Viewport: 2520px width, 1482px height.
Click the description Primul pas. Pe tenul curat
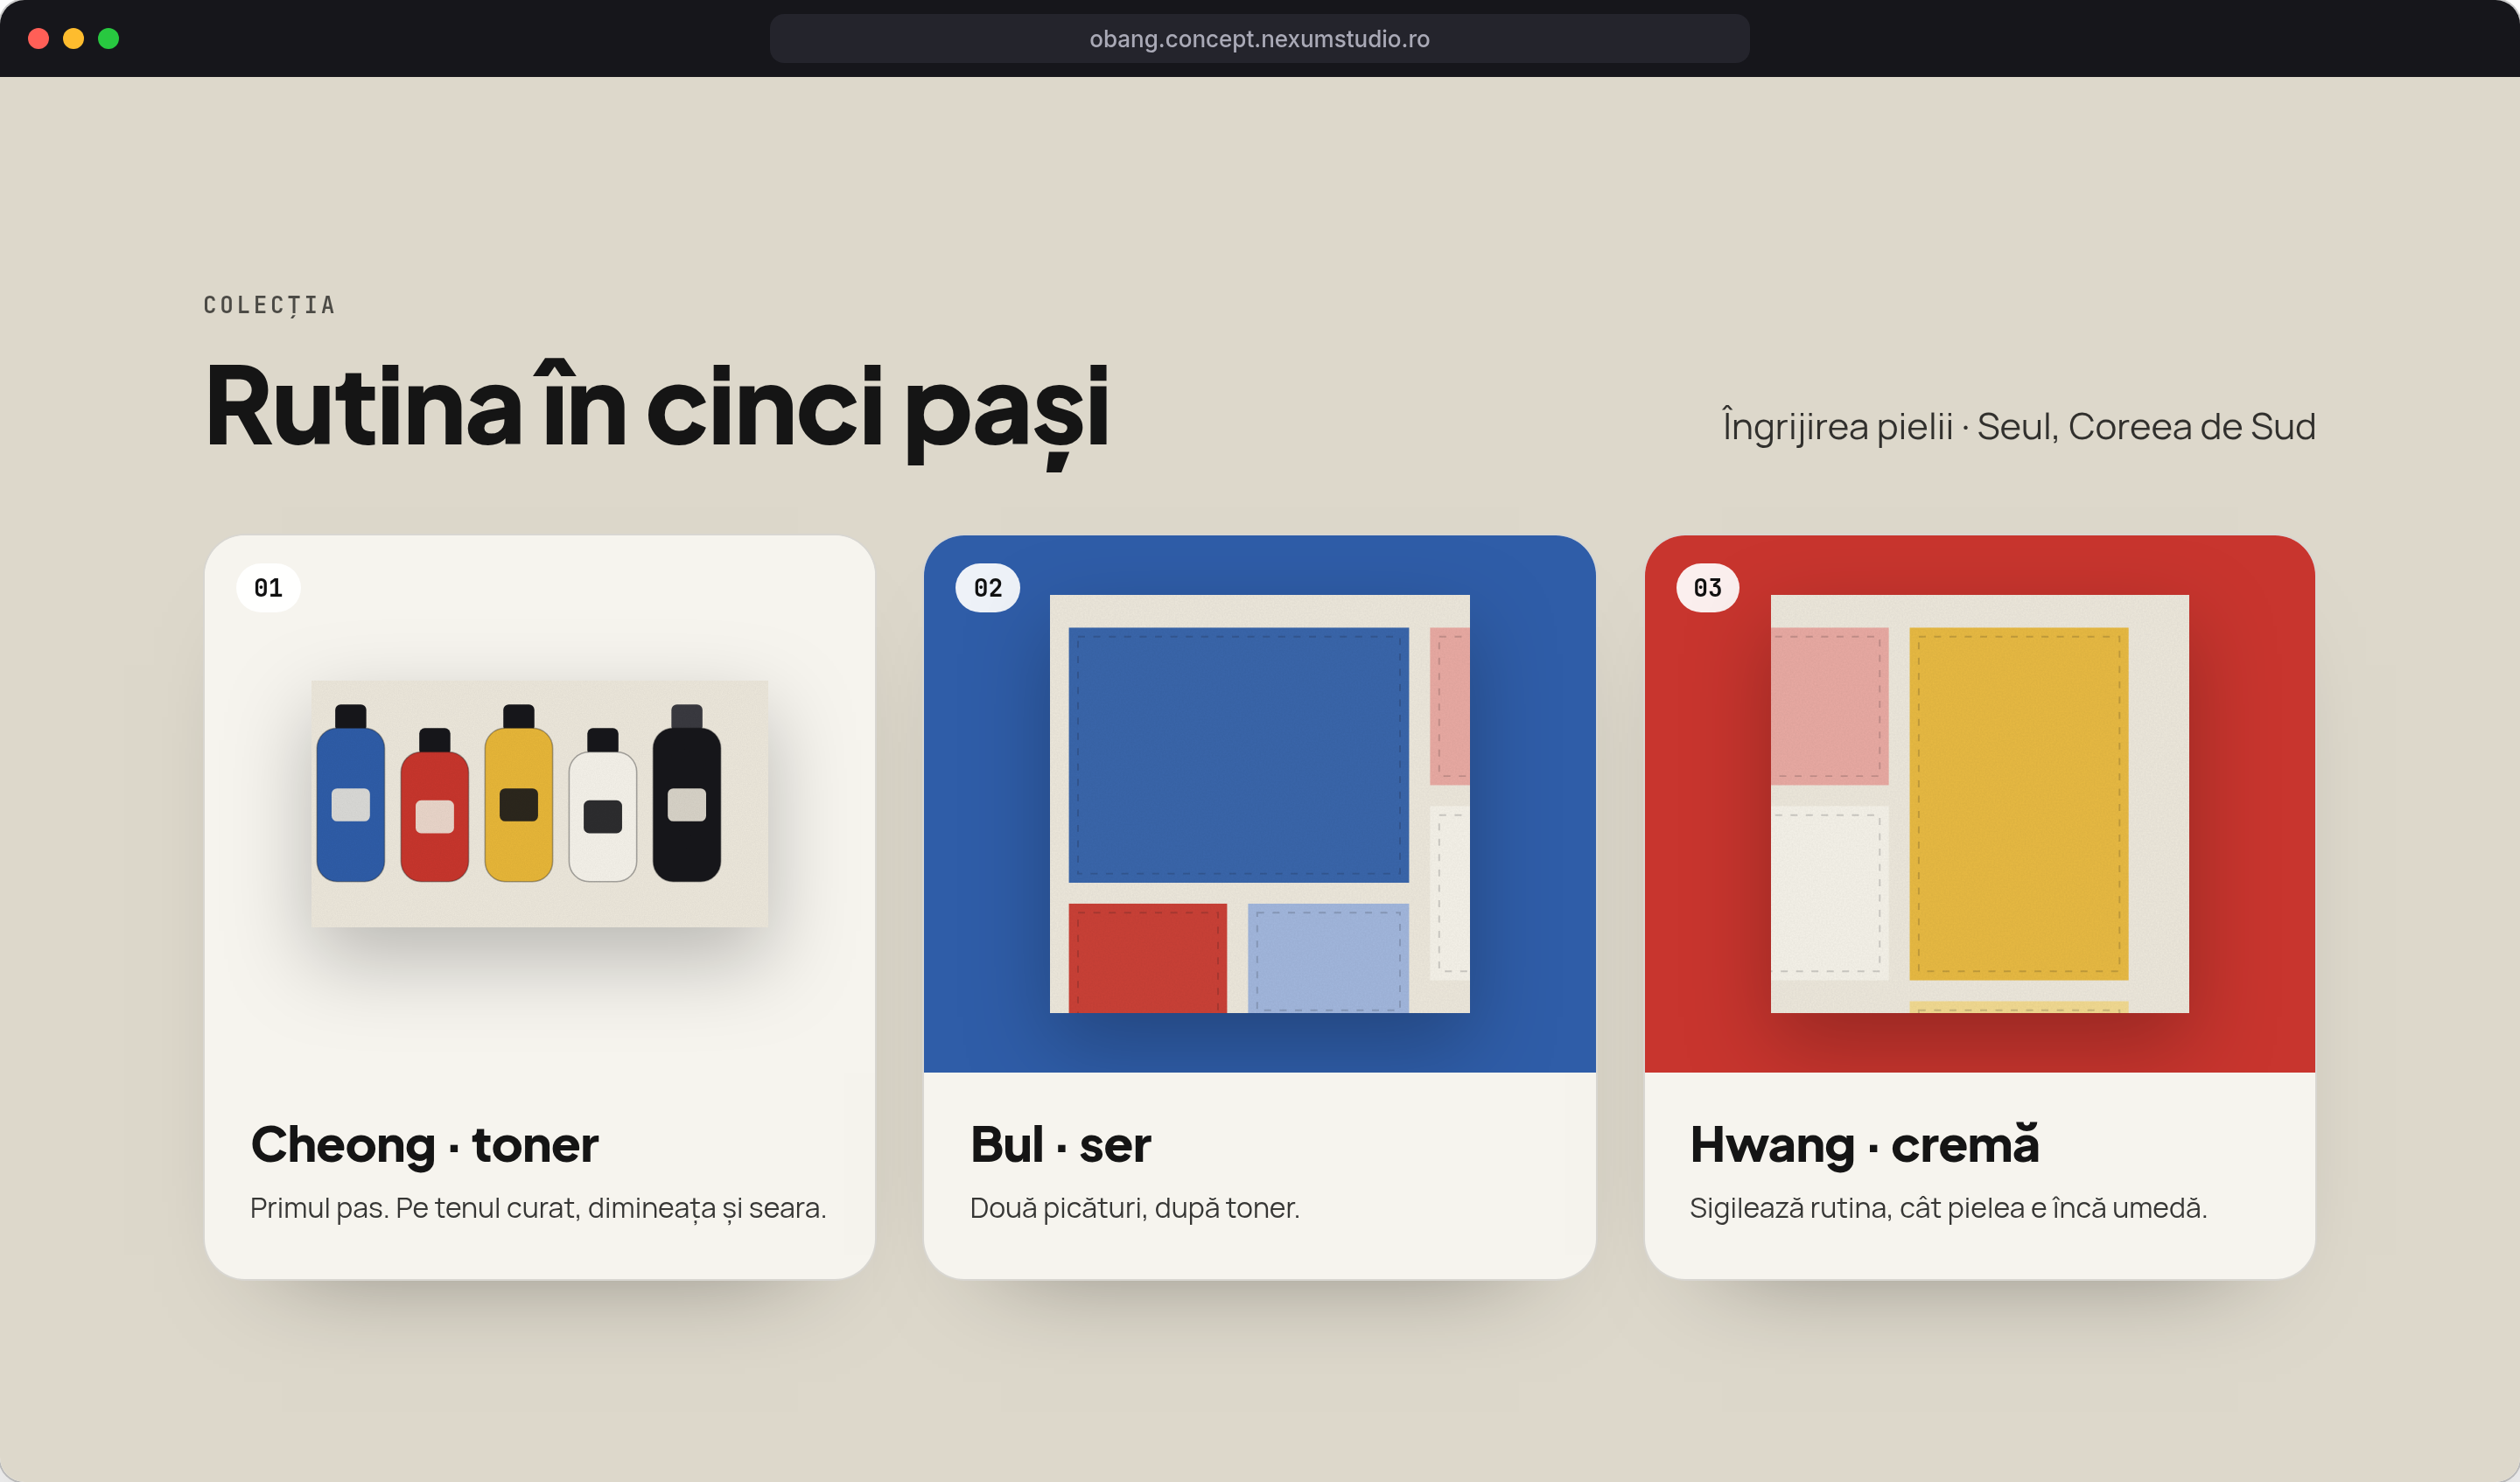(x=538, y=1208)
